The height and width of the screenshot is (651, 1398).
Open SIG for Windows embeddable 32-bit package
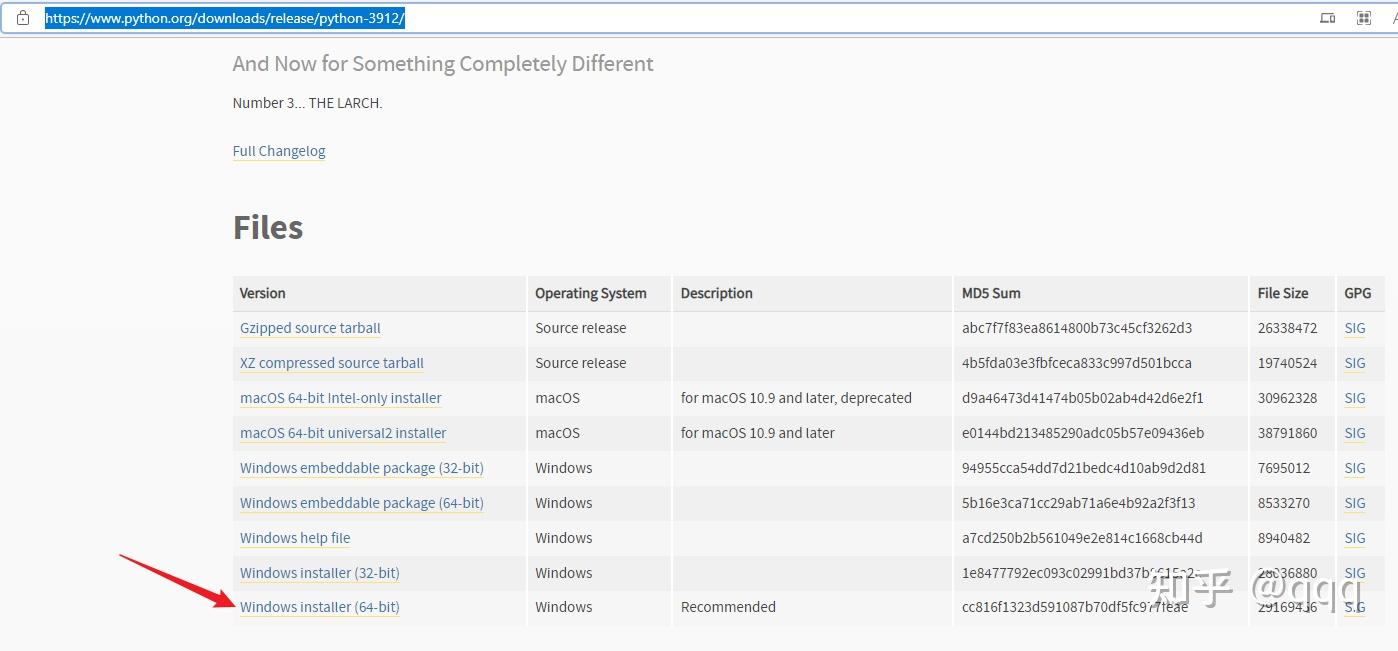[x=1355, y=468]
